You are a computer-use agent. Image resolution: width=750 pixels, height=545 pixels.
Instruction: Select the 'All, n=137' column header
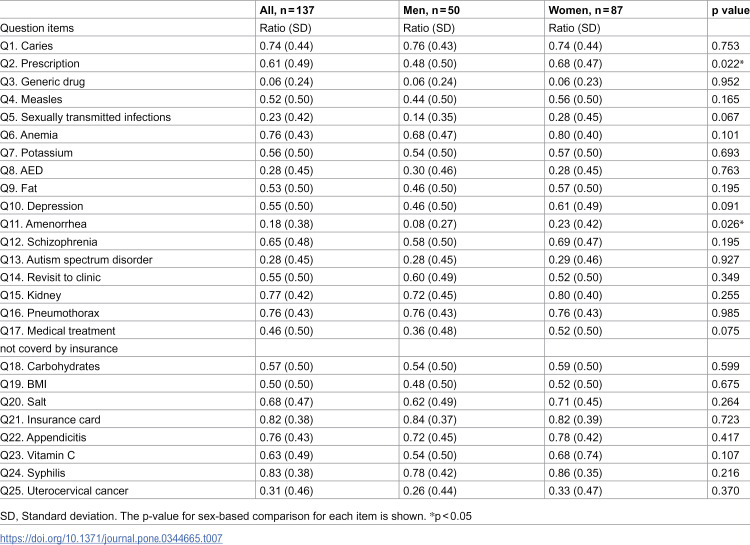coord(287,10)
